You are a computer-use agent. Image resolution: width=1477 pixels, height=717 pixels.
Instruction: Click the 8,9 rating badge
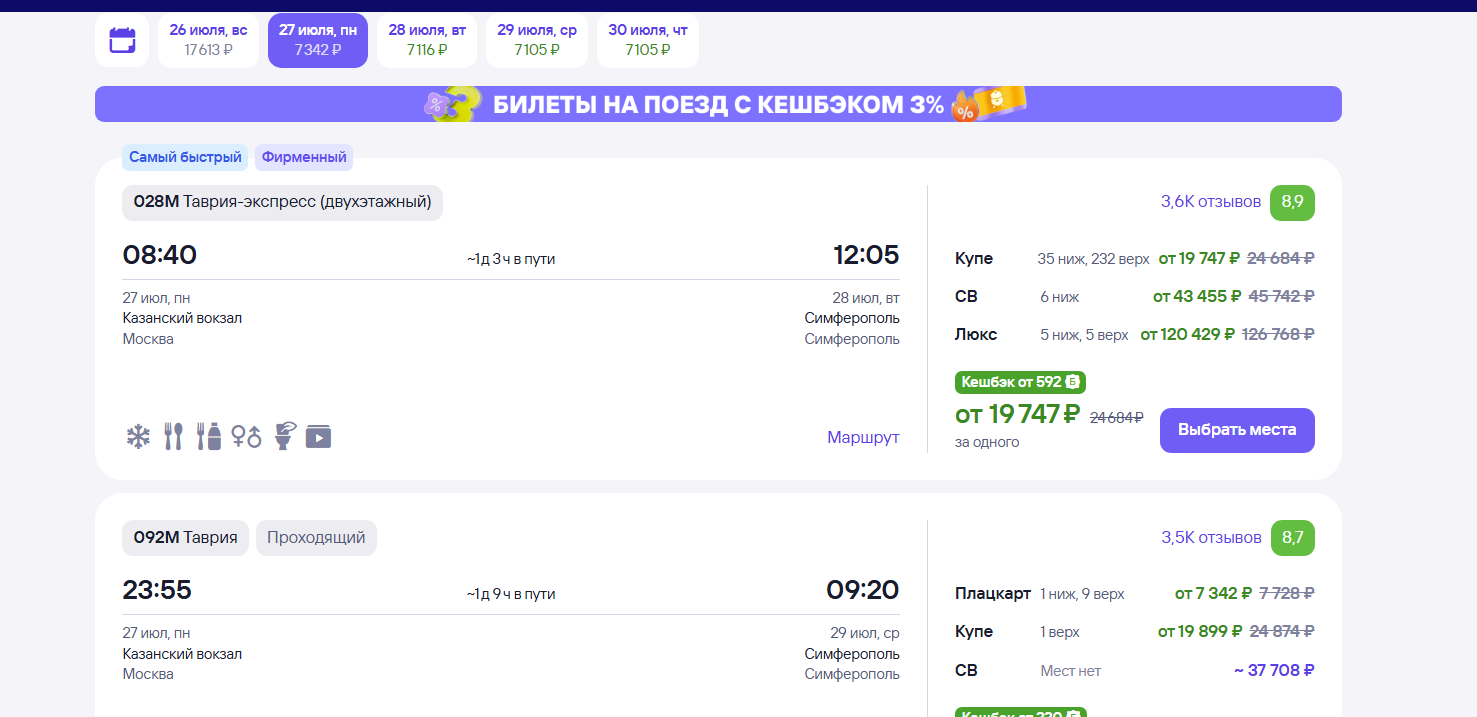coord(1292,202)
